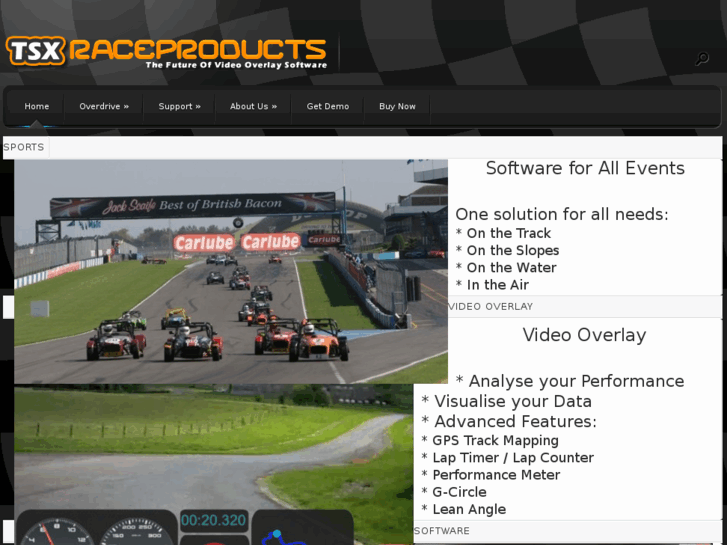Click 'One solution for all needs' text

(x=562, y=214)
